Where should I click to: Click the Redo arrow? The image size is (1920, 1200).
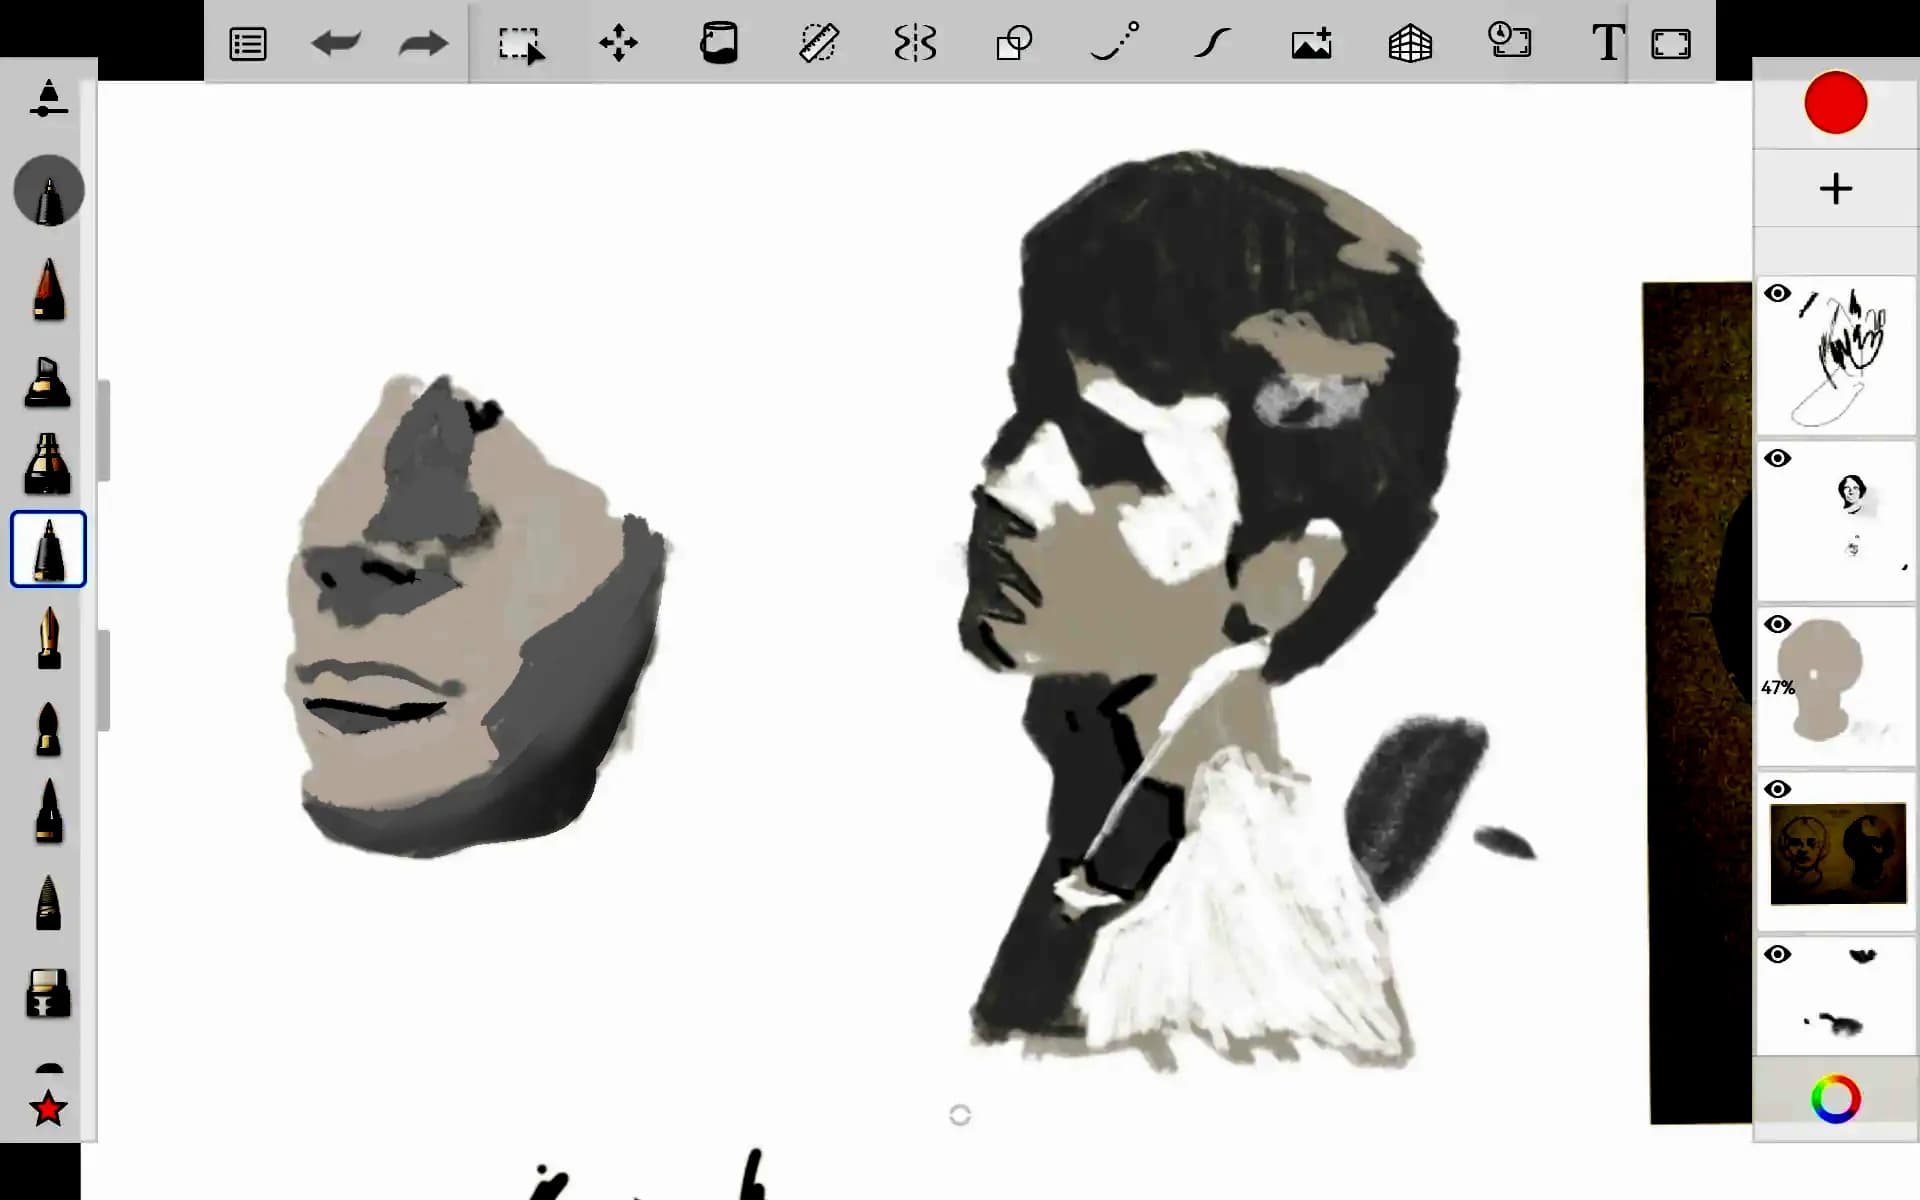423,44
